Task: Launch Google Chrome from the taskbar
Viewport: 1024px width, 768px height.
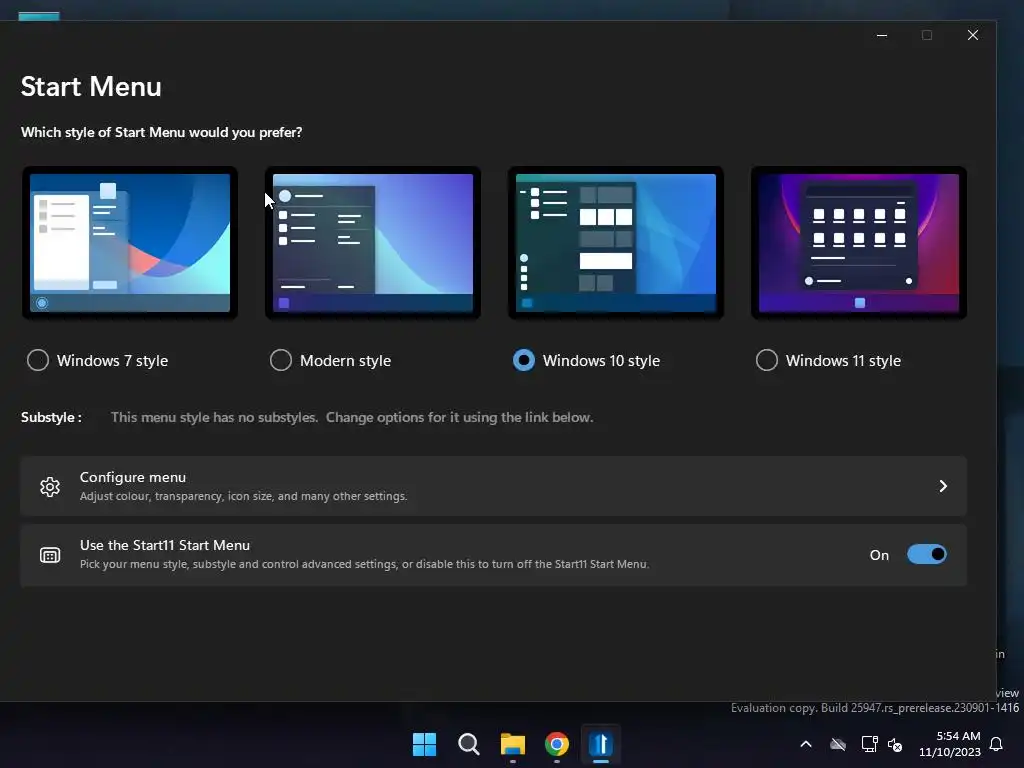Action: [556, 744]
